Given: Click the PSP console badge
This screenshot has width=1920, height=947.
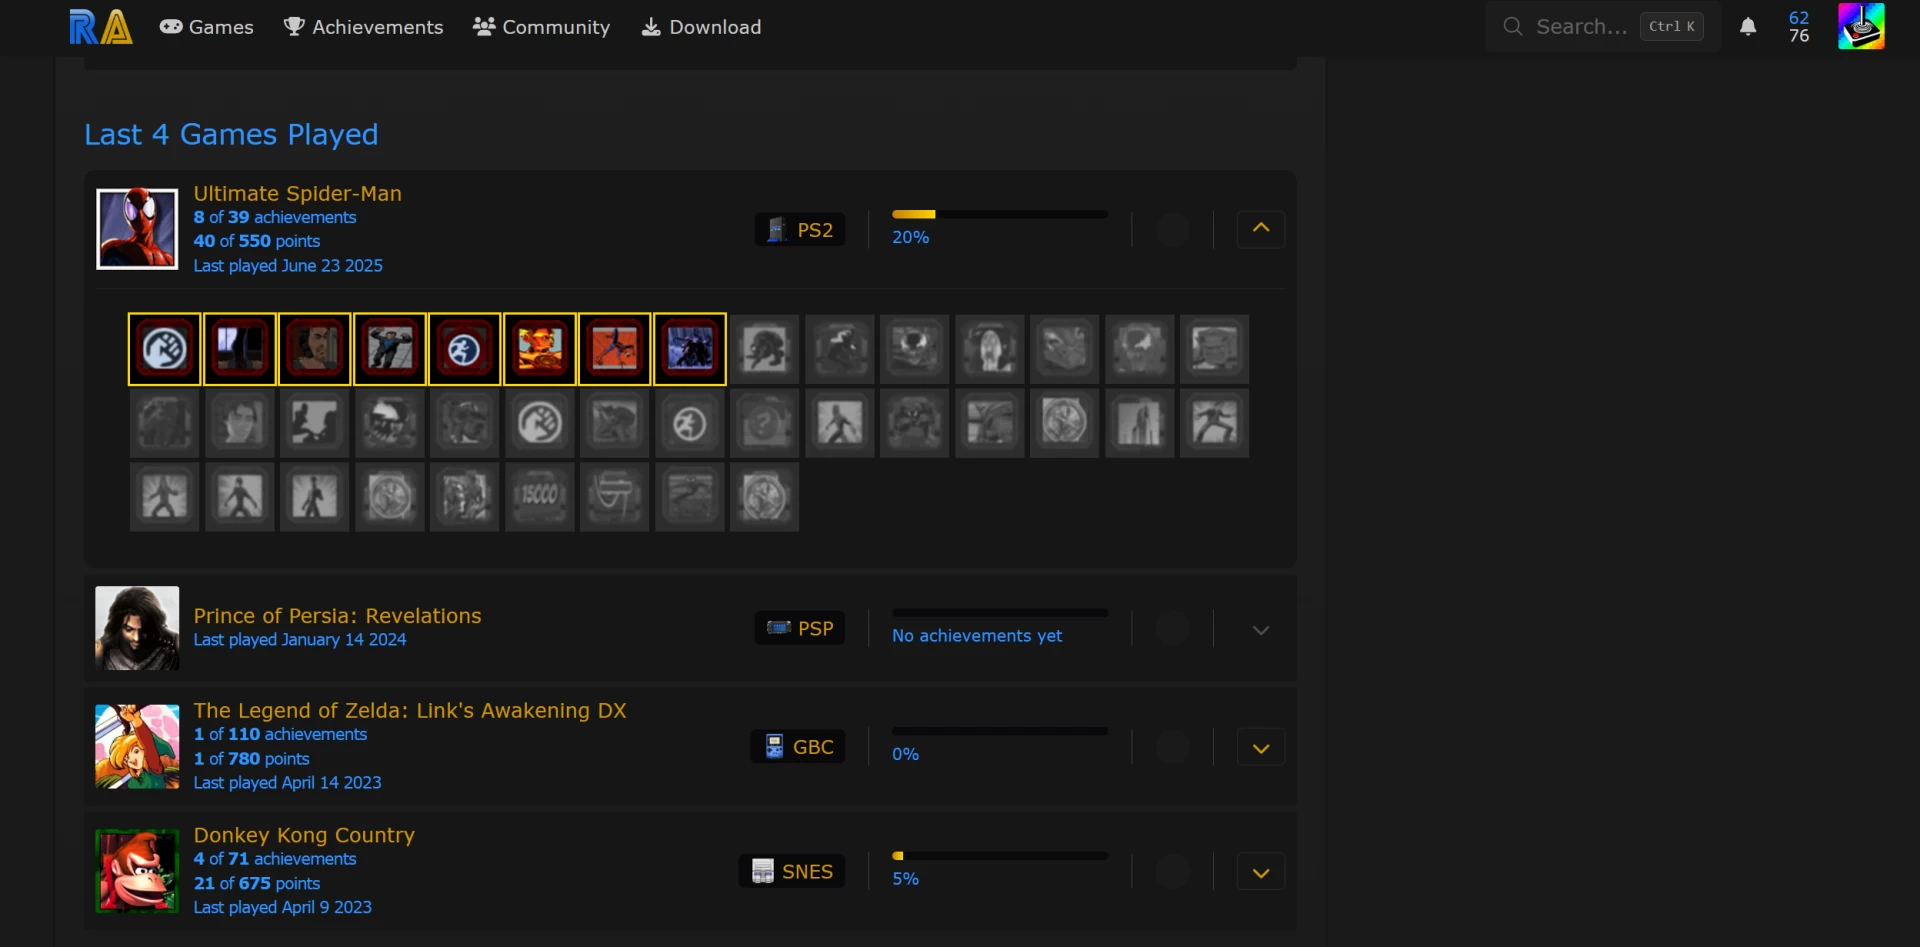Looking at the screenshot, I should (800, 628).
